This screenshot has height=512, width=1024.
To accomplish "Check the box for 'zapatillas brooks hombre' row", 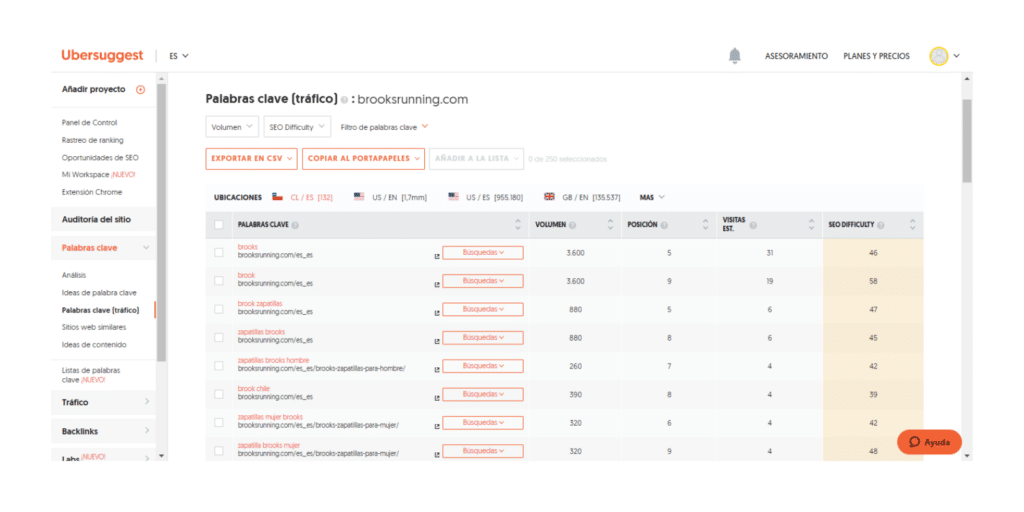I will (219, 366).
